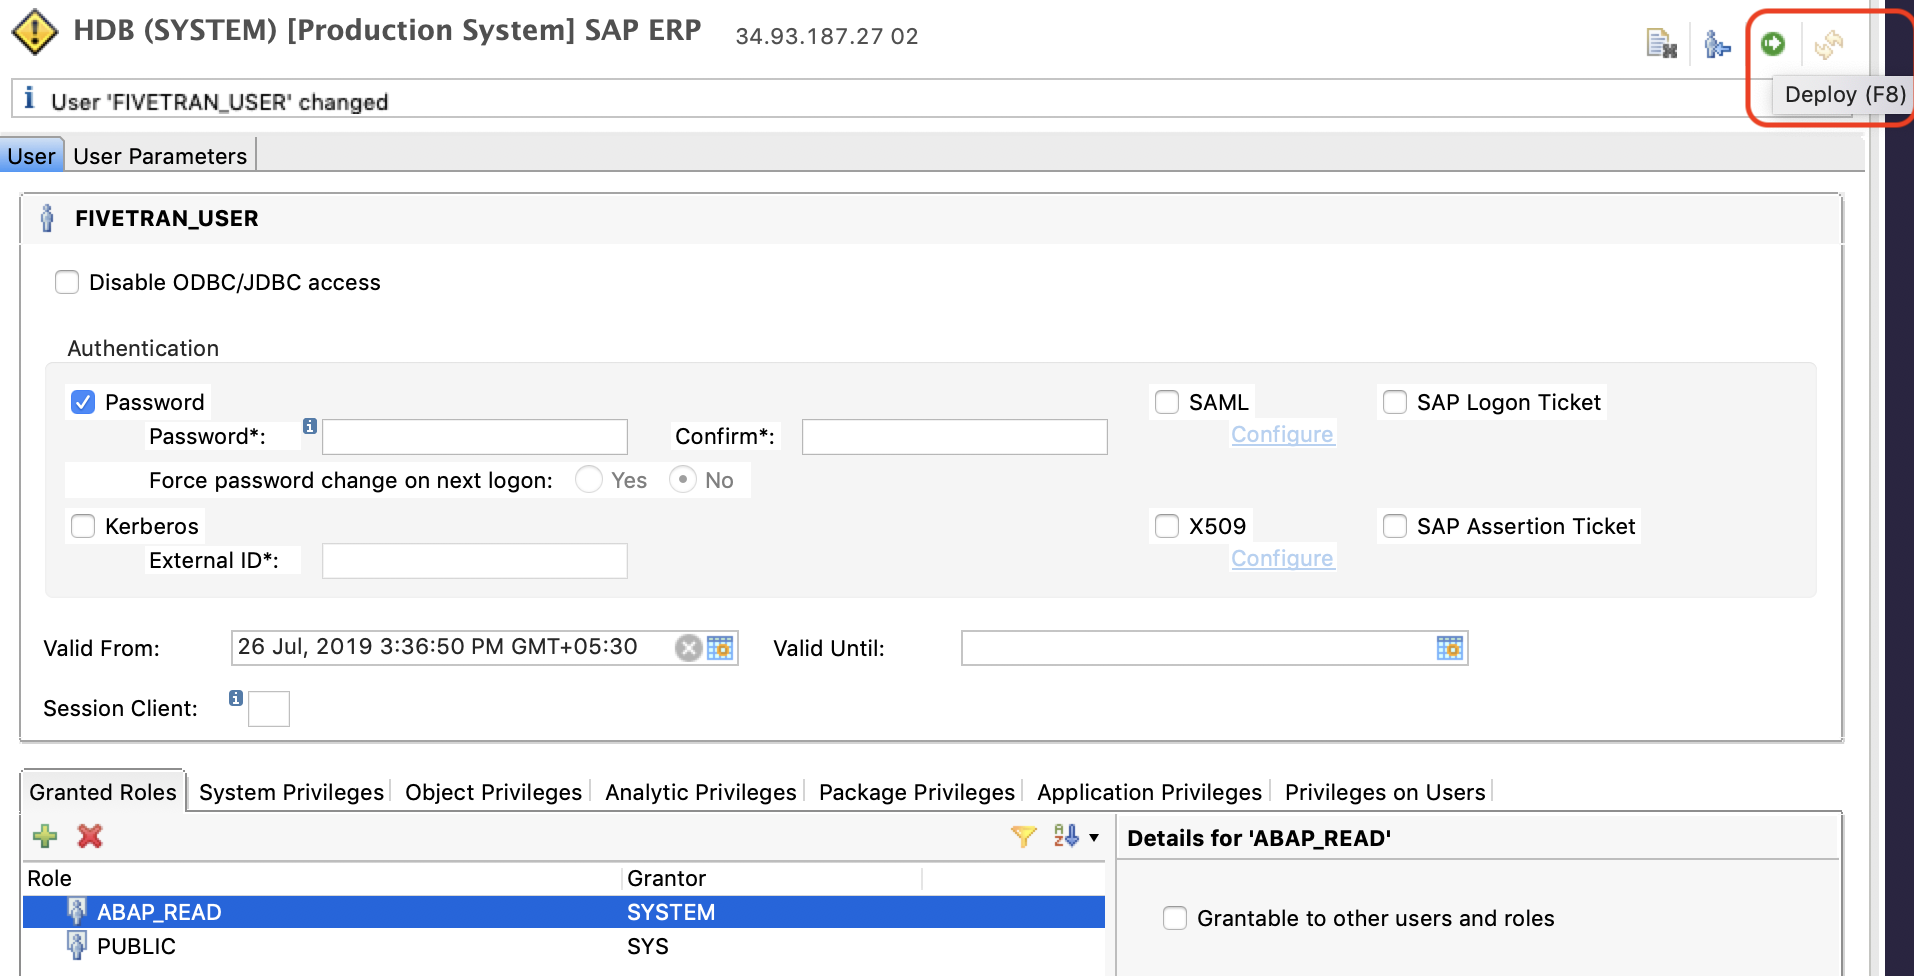
Task: Open the User Parameters tab
Action: [x=160, y=156]
